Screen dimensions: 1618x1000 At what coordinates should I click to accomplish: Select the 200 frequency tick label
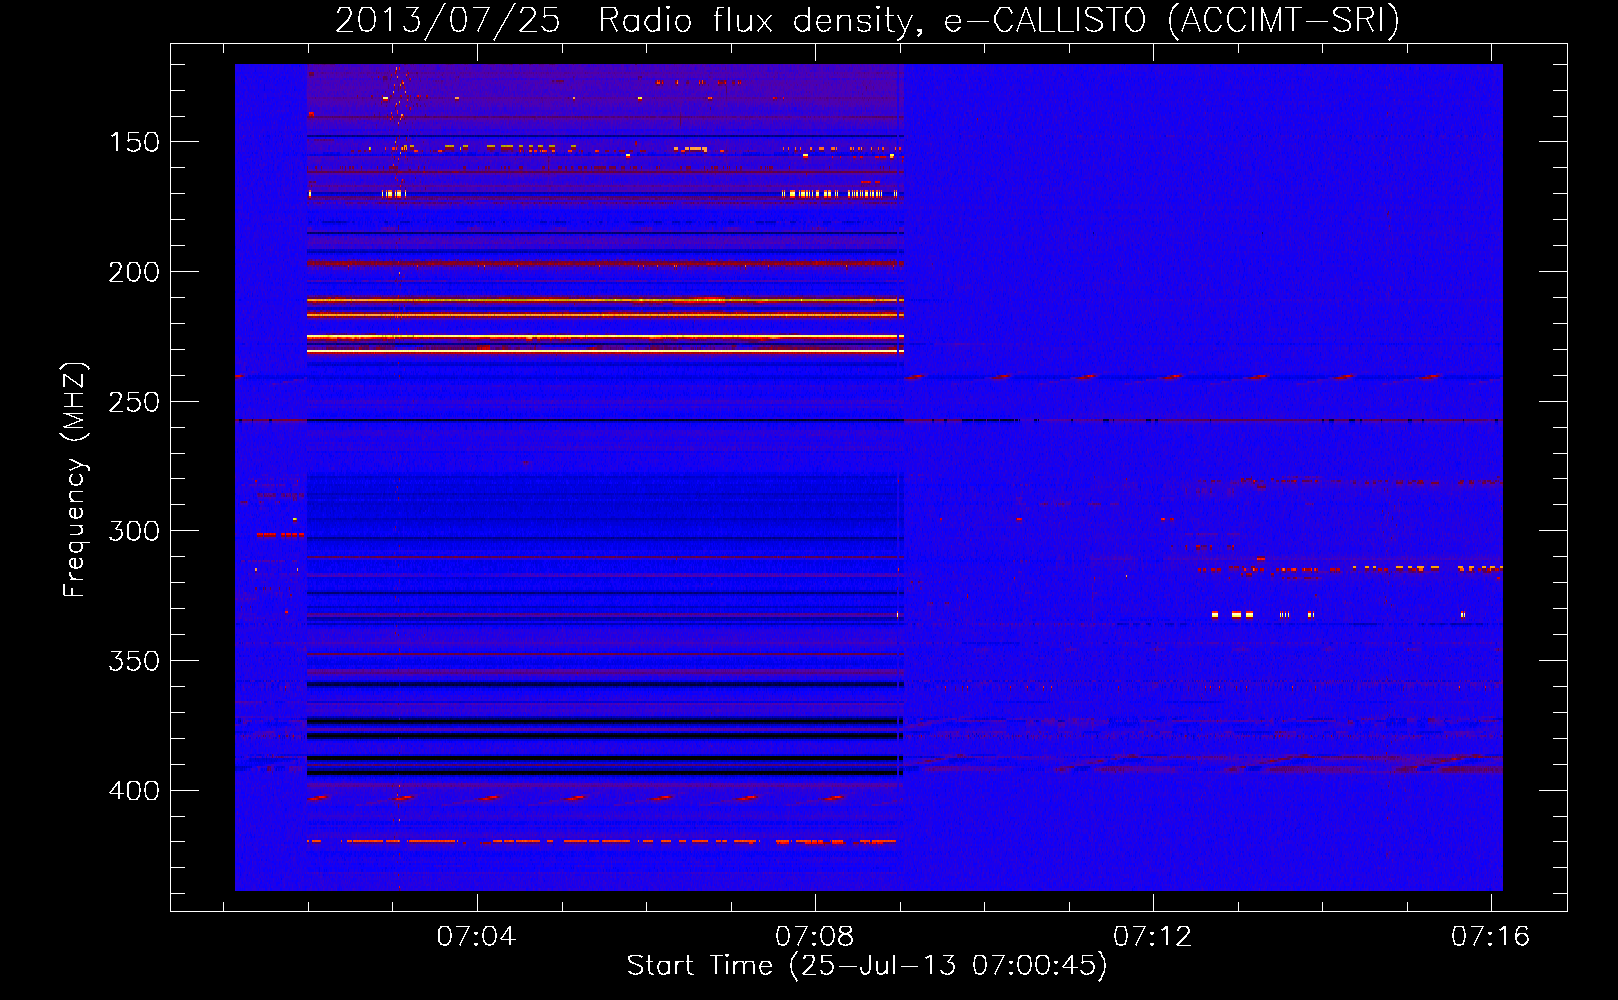tap(134, 272)
